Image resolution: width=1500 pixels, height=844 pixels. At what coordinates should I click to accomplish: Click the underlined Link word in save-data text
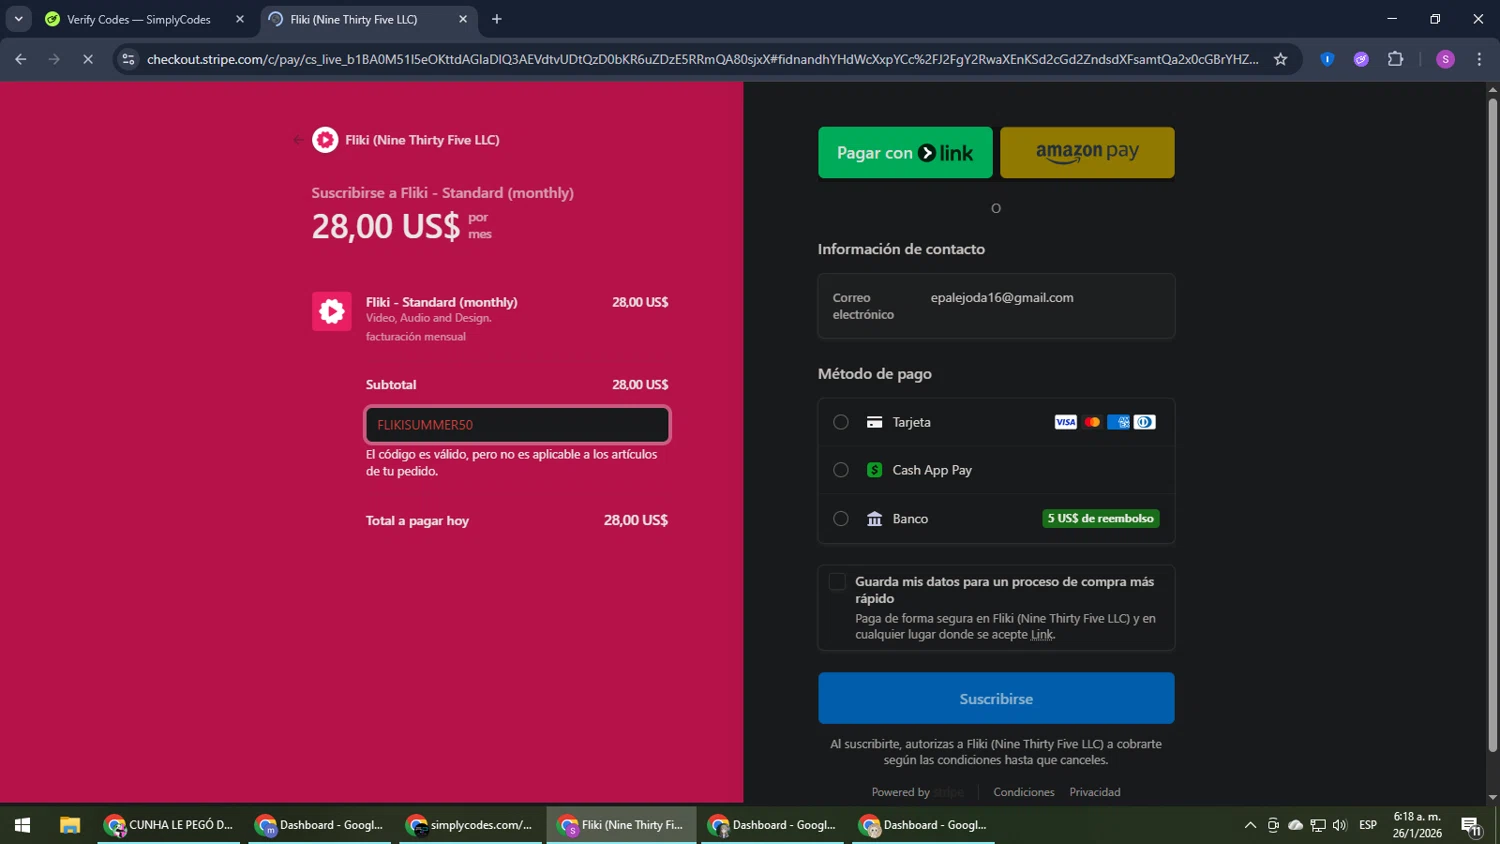point(1042,635)
